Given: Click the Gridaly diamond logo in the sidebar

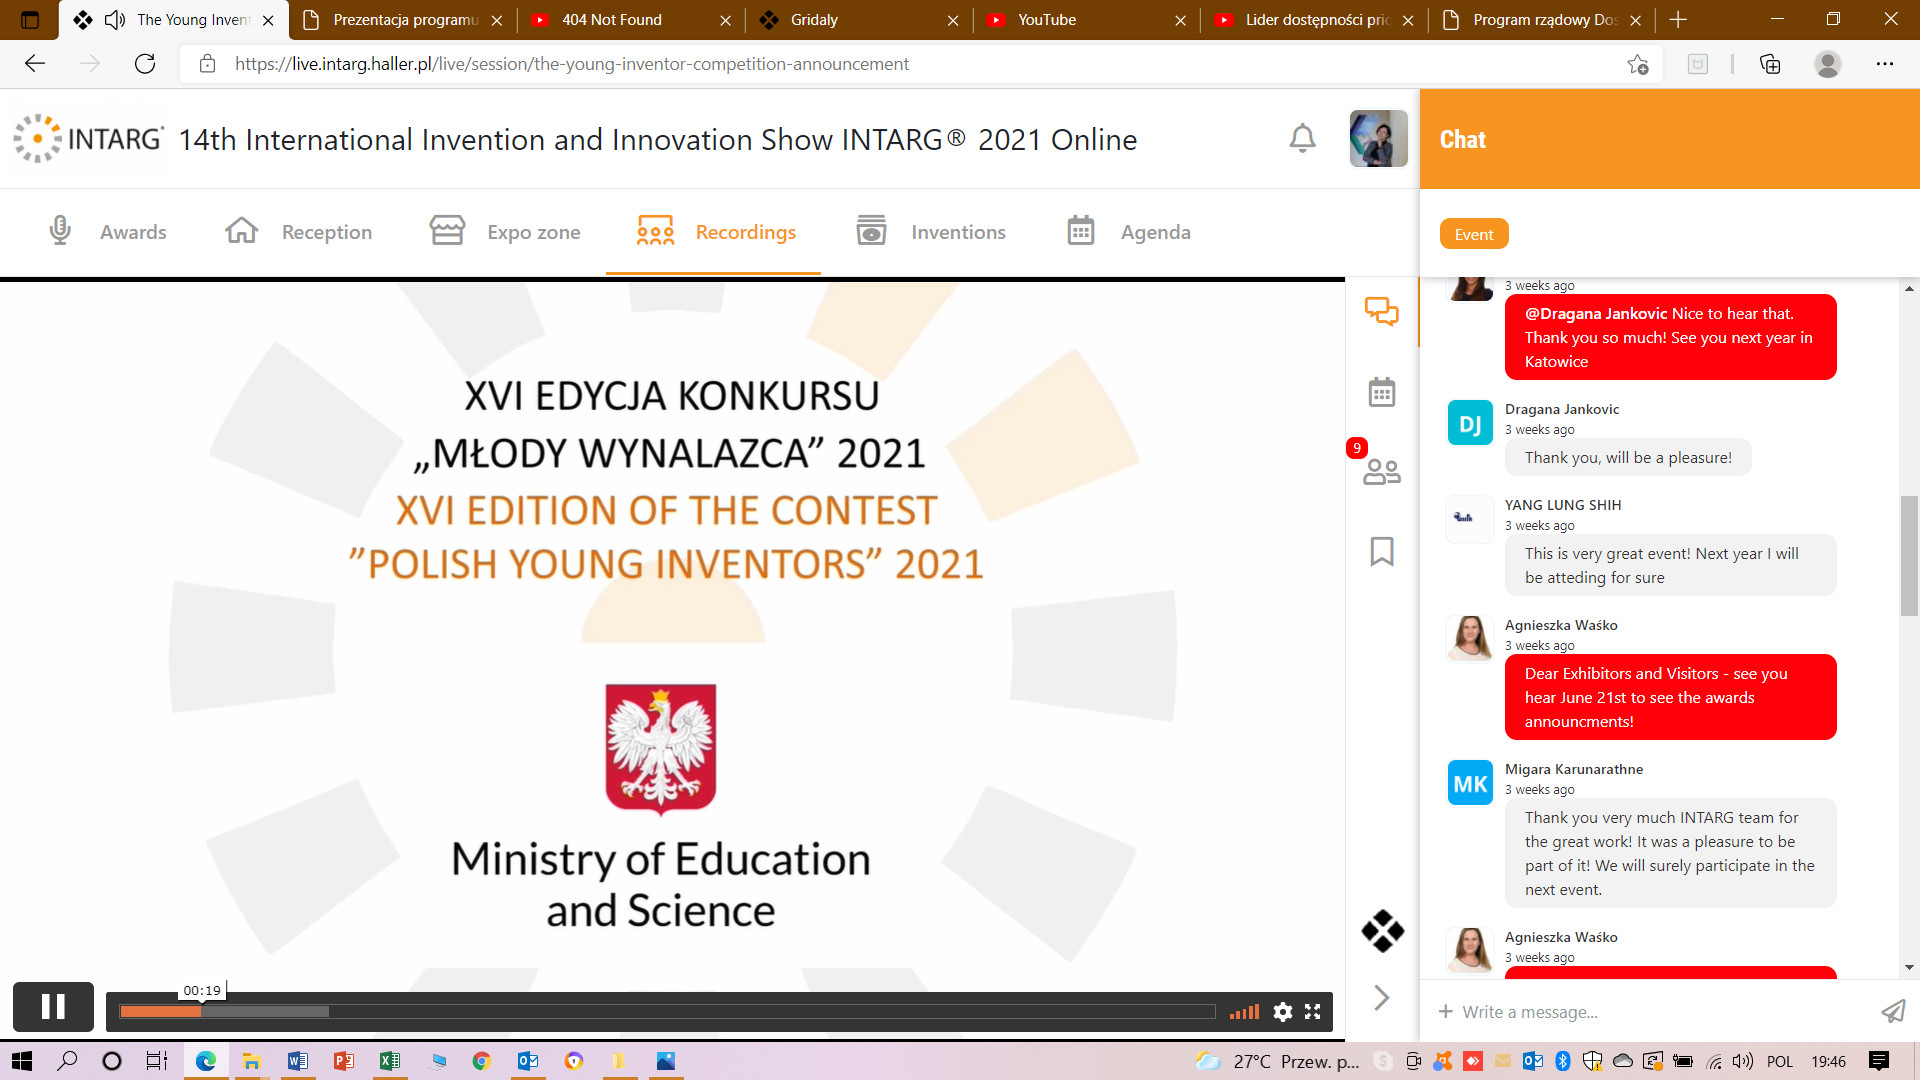Looking at the screenshot, I should pyautogui.click(x=1382, y=931).
